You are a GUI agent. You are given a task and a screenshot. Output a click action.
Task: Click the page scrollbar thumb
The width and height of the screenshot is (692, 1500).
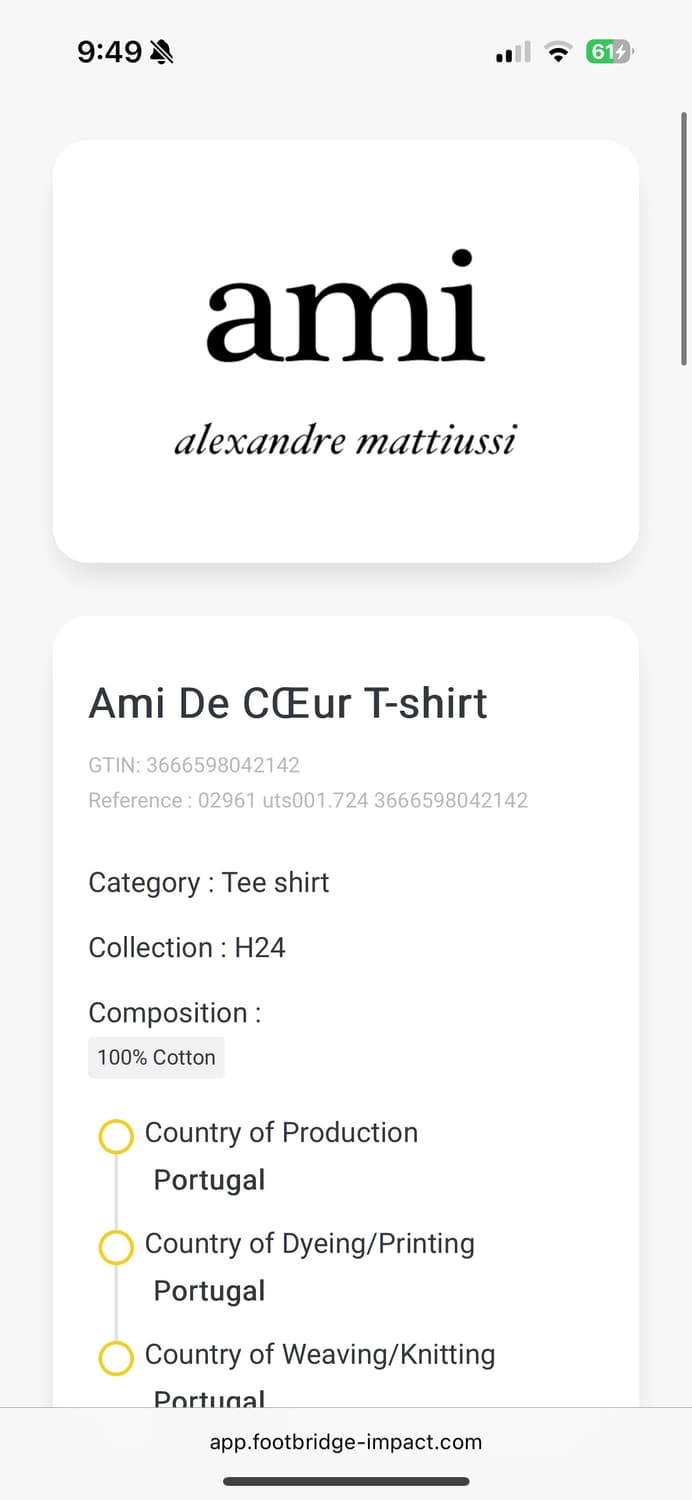pos(684,240)
